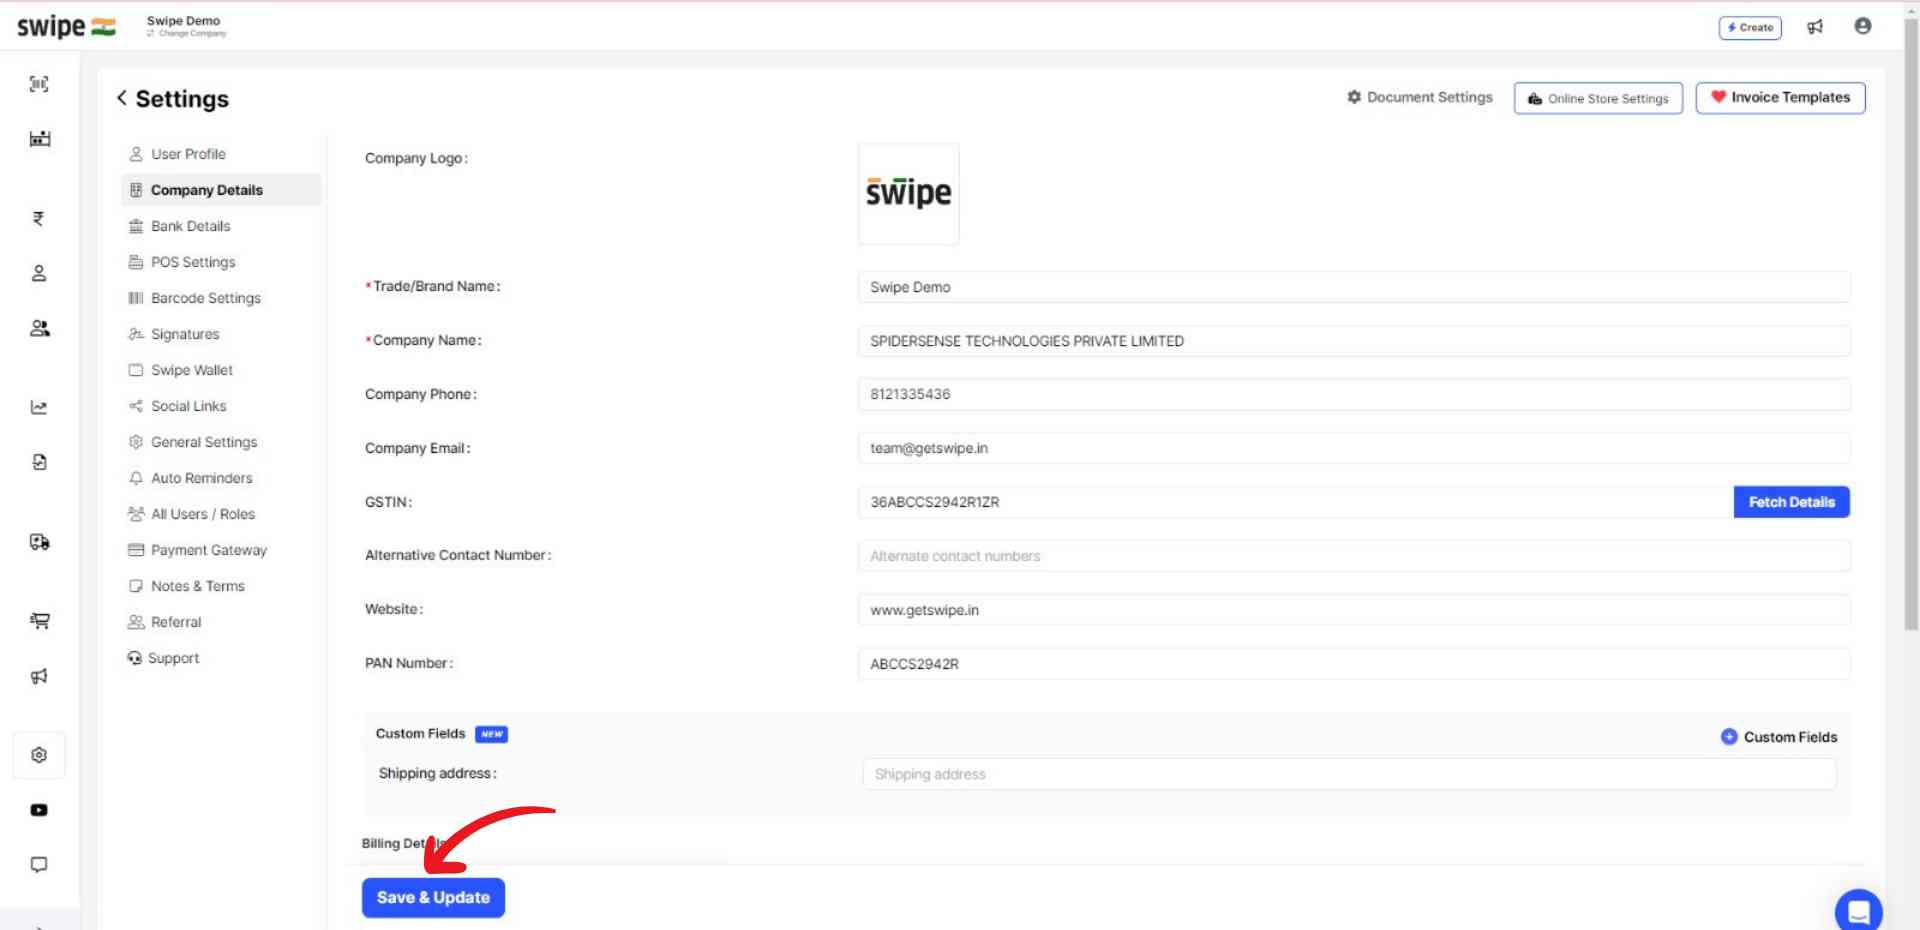Open Invoice Templates
The width and height of the screenshot is (1920, 930).
point(1780,97)
